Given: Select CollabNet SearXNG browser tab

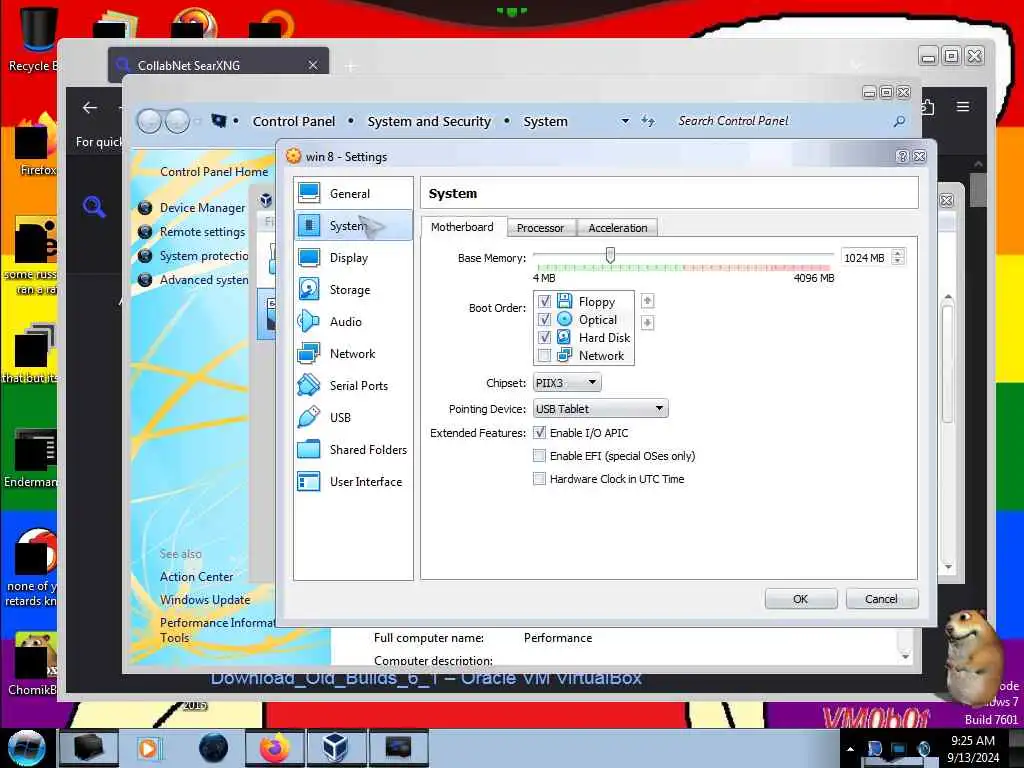Looking at the screenshot, I should (x=219, y=65).
